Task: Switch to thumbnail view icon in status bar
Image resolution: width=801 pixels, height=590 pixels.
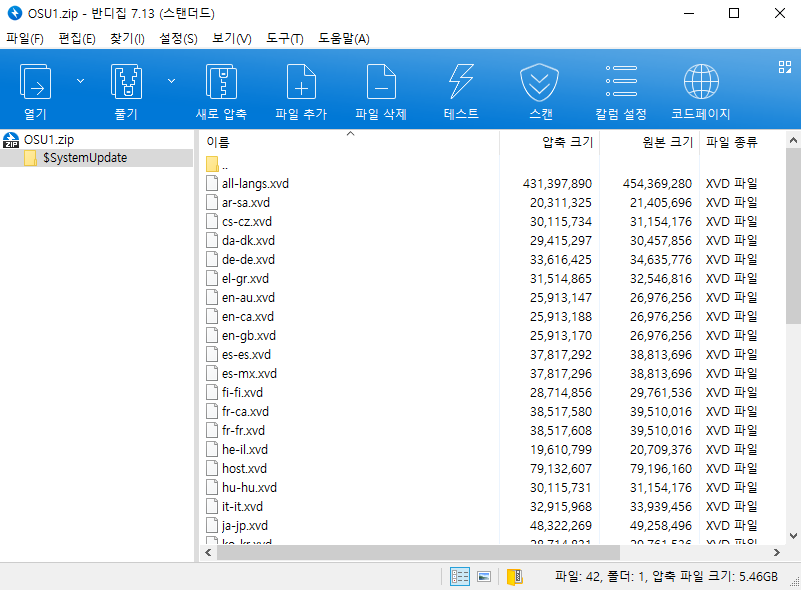Action: click(x=484, y=577)
